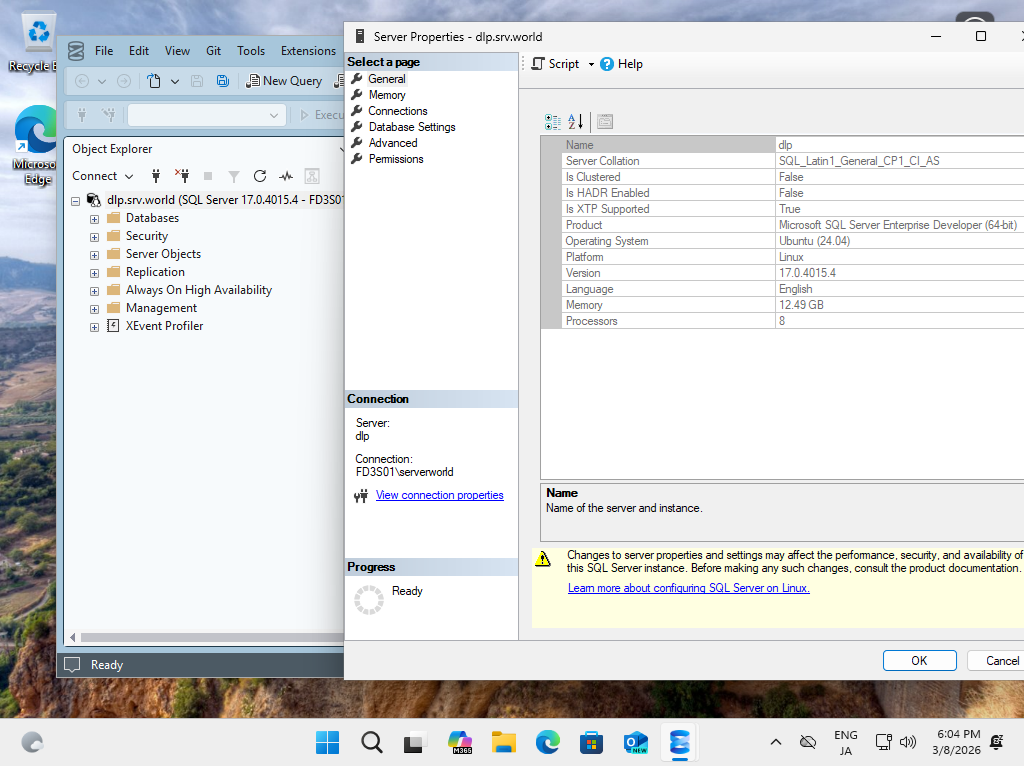
Task: Click the Filter icon in Object Explorer toolbar
Action: pyautogui.click(x=234, y=176)
